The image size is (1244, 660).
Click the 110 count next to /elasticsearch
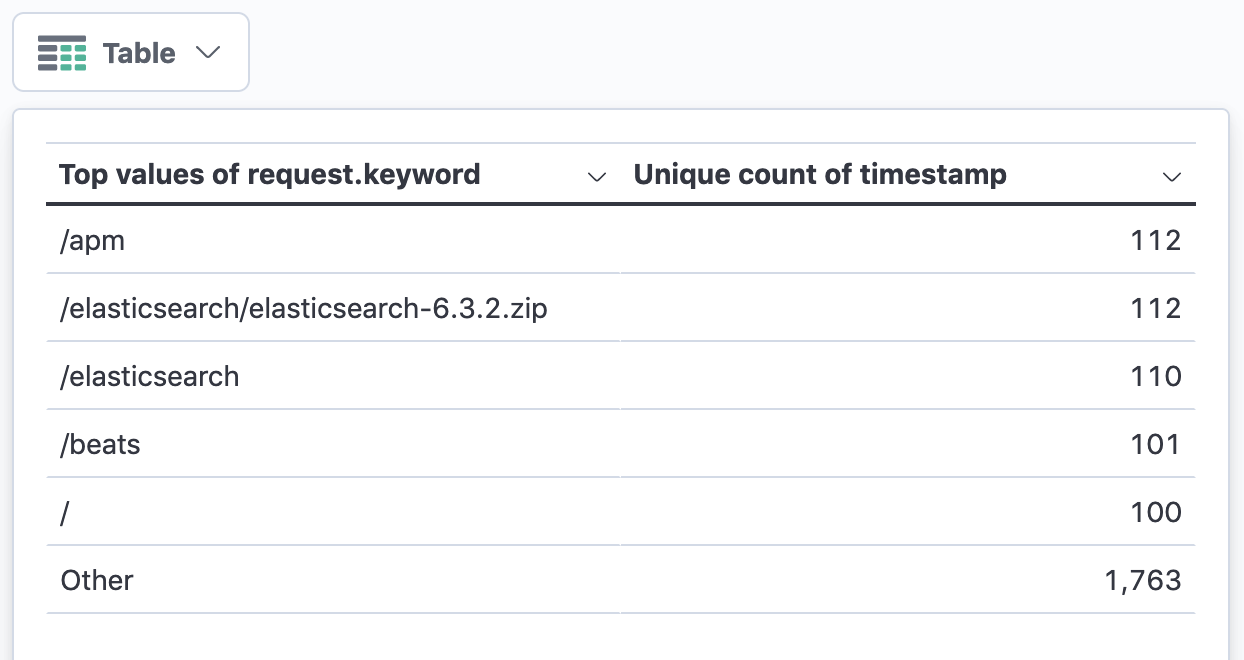click(x=1156, y=376)
